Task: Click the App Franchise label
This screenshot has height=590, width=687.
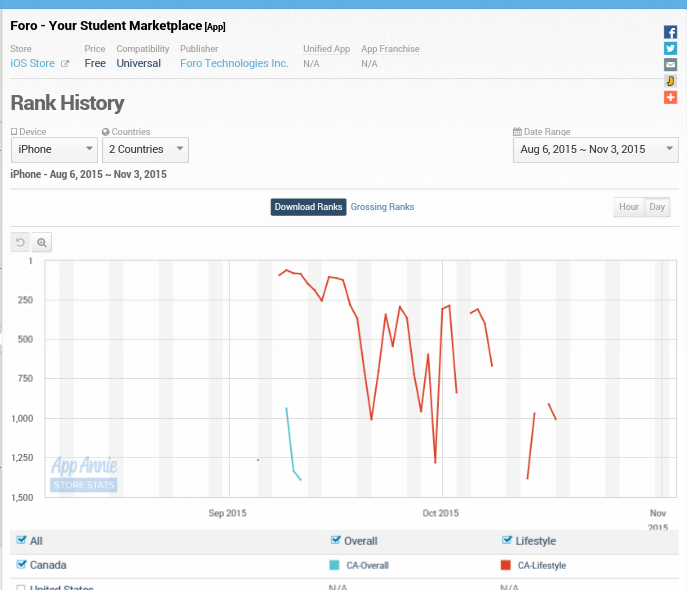Action: click(390, 49)
